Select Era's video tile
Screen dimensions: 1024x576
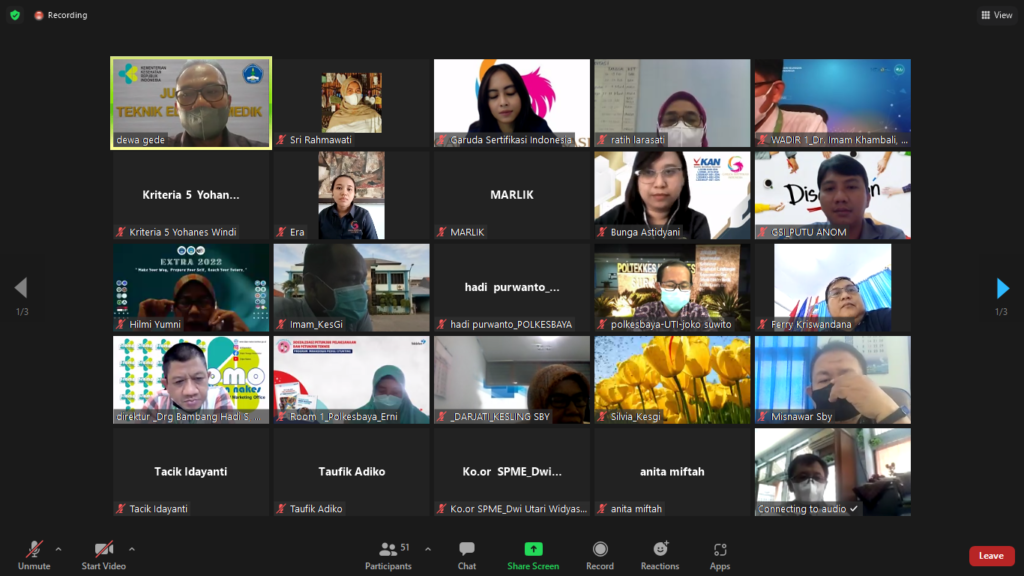click(351, 195)
